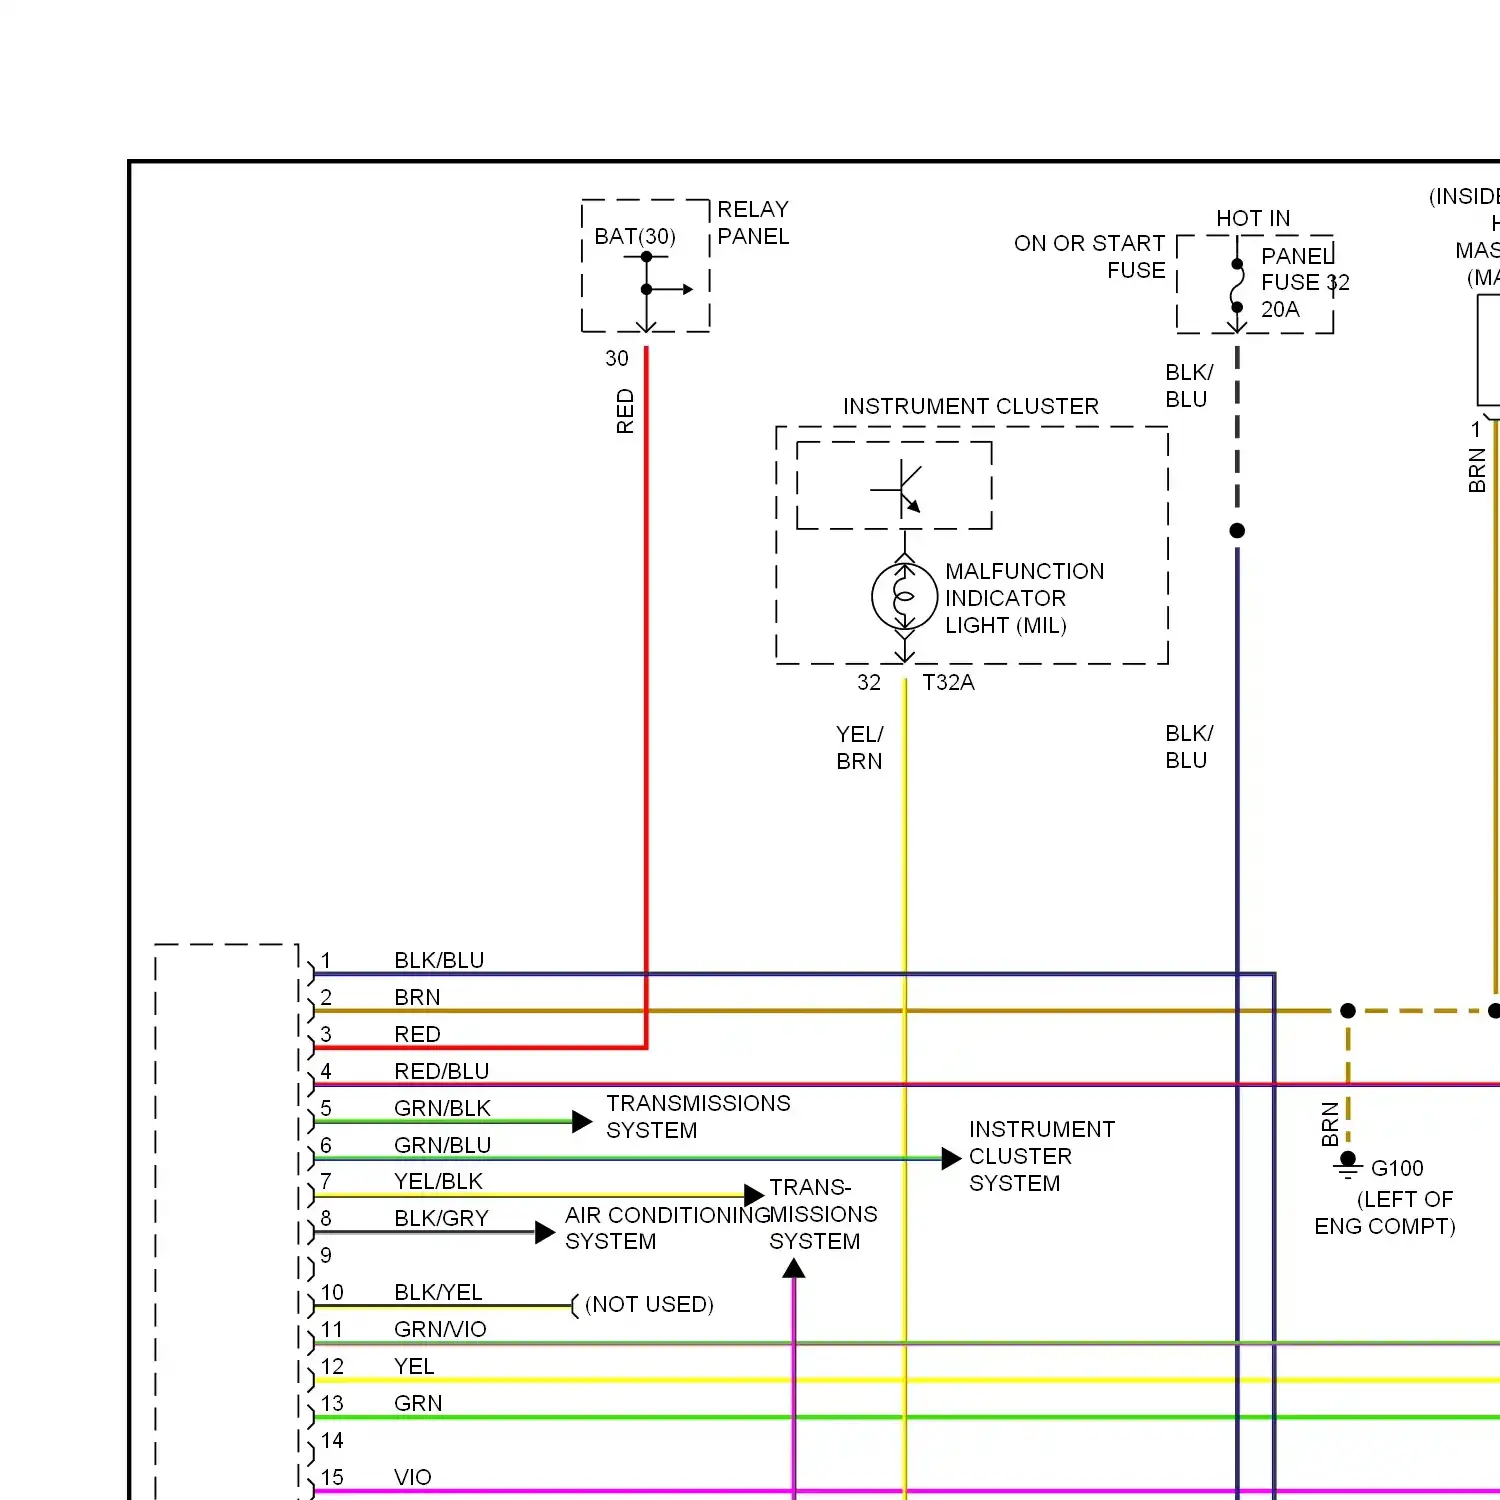Click the BLK/YEL label on pin 10
Screen dimensions: 1500x1500
point(438,1292)
